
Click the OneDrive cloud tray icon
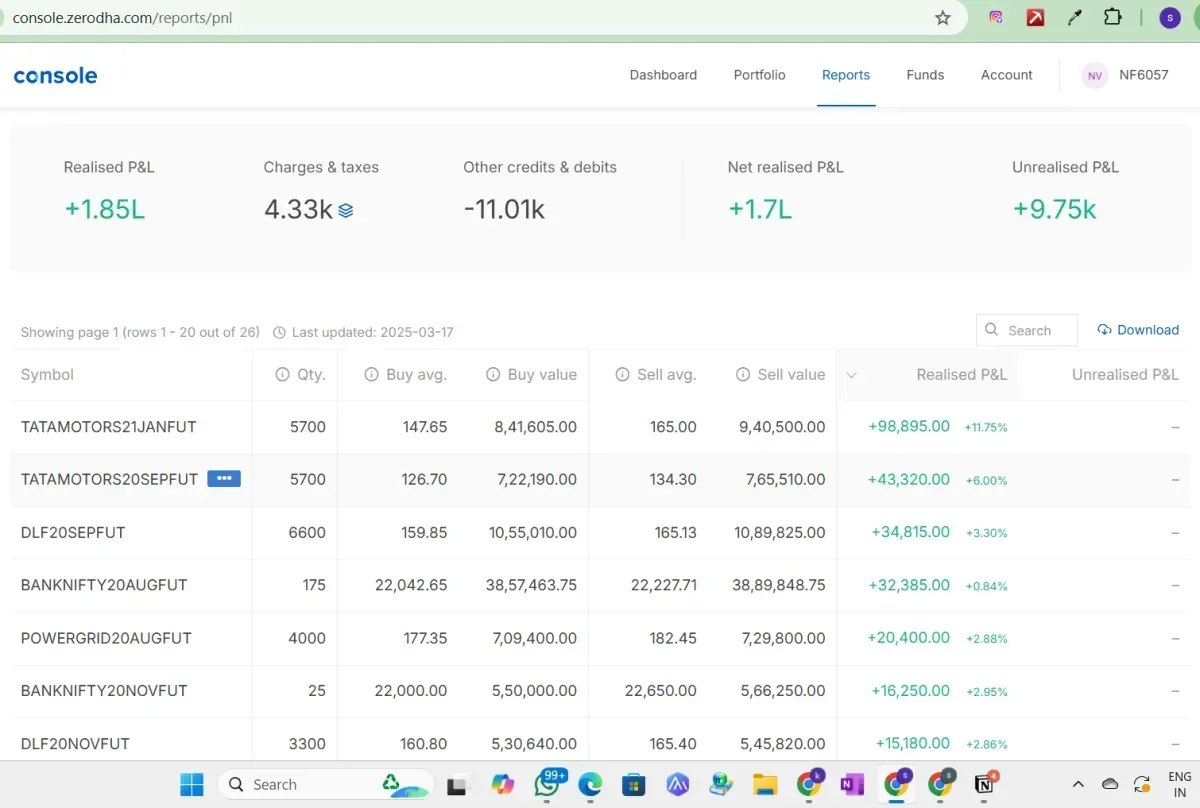point(1110,784)
